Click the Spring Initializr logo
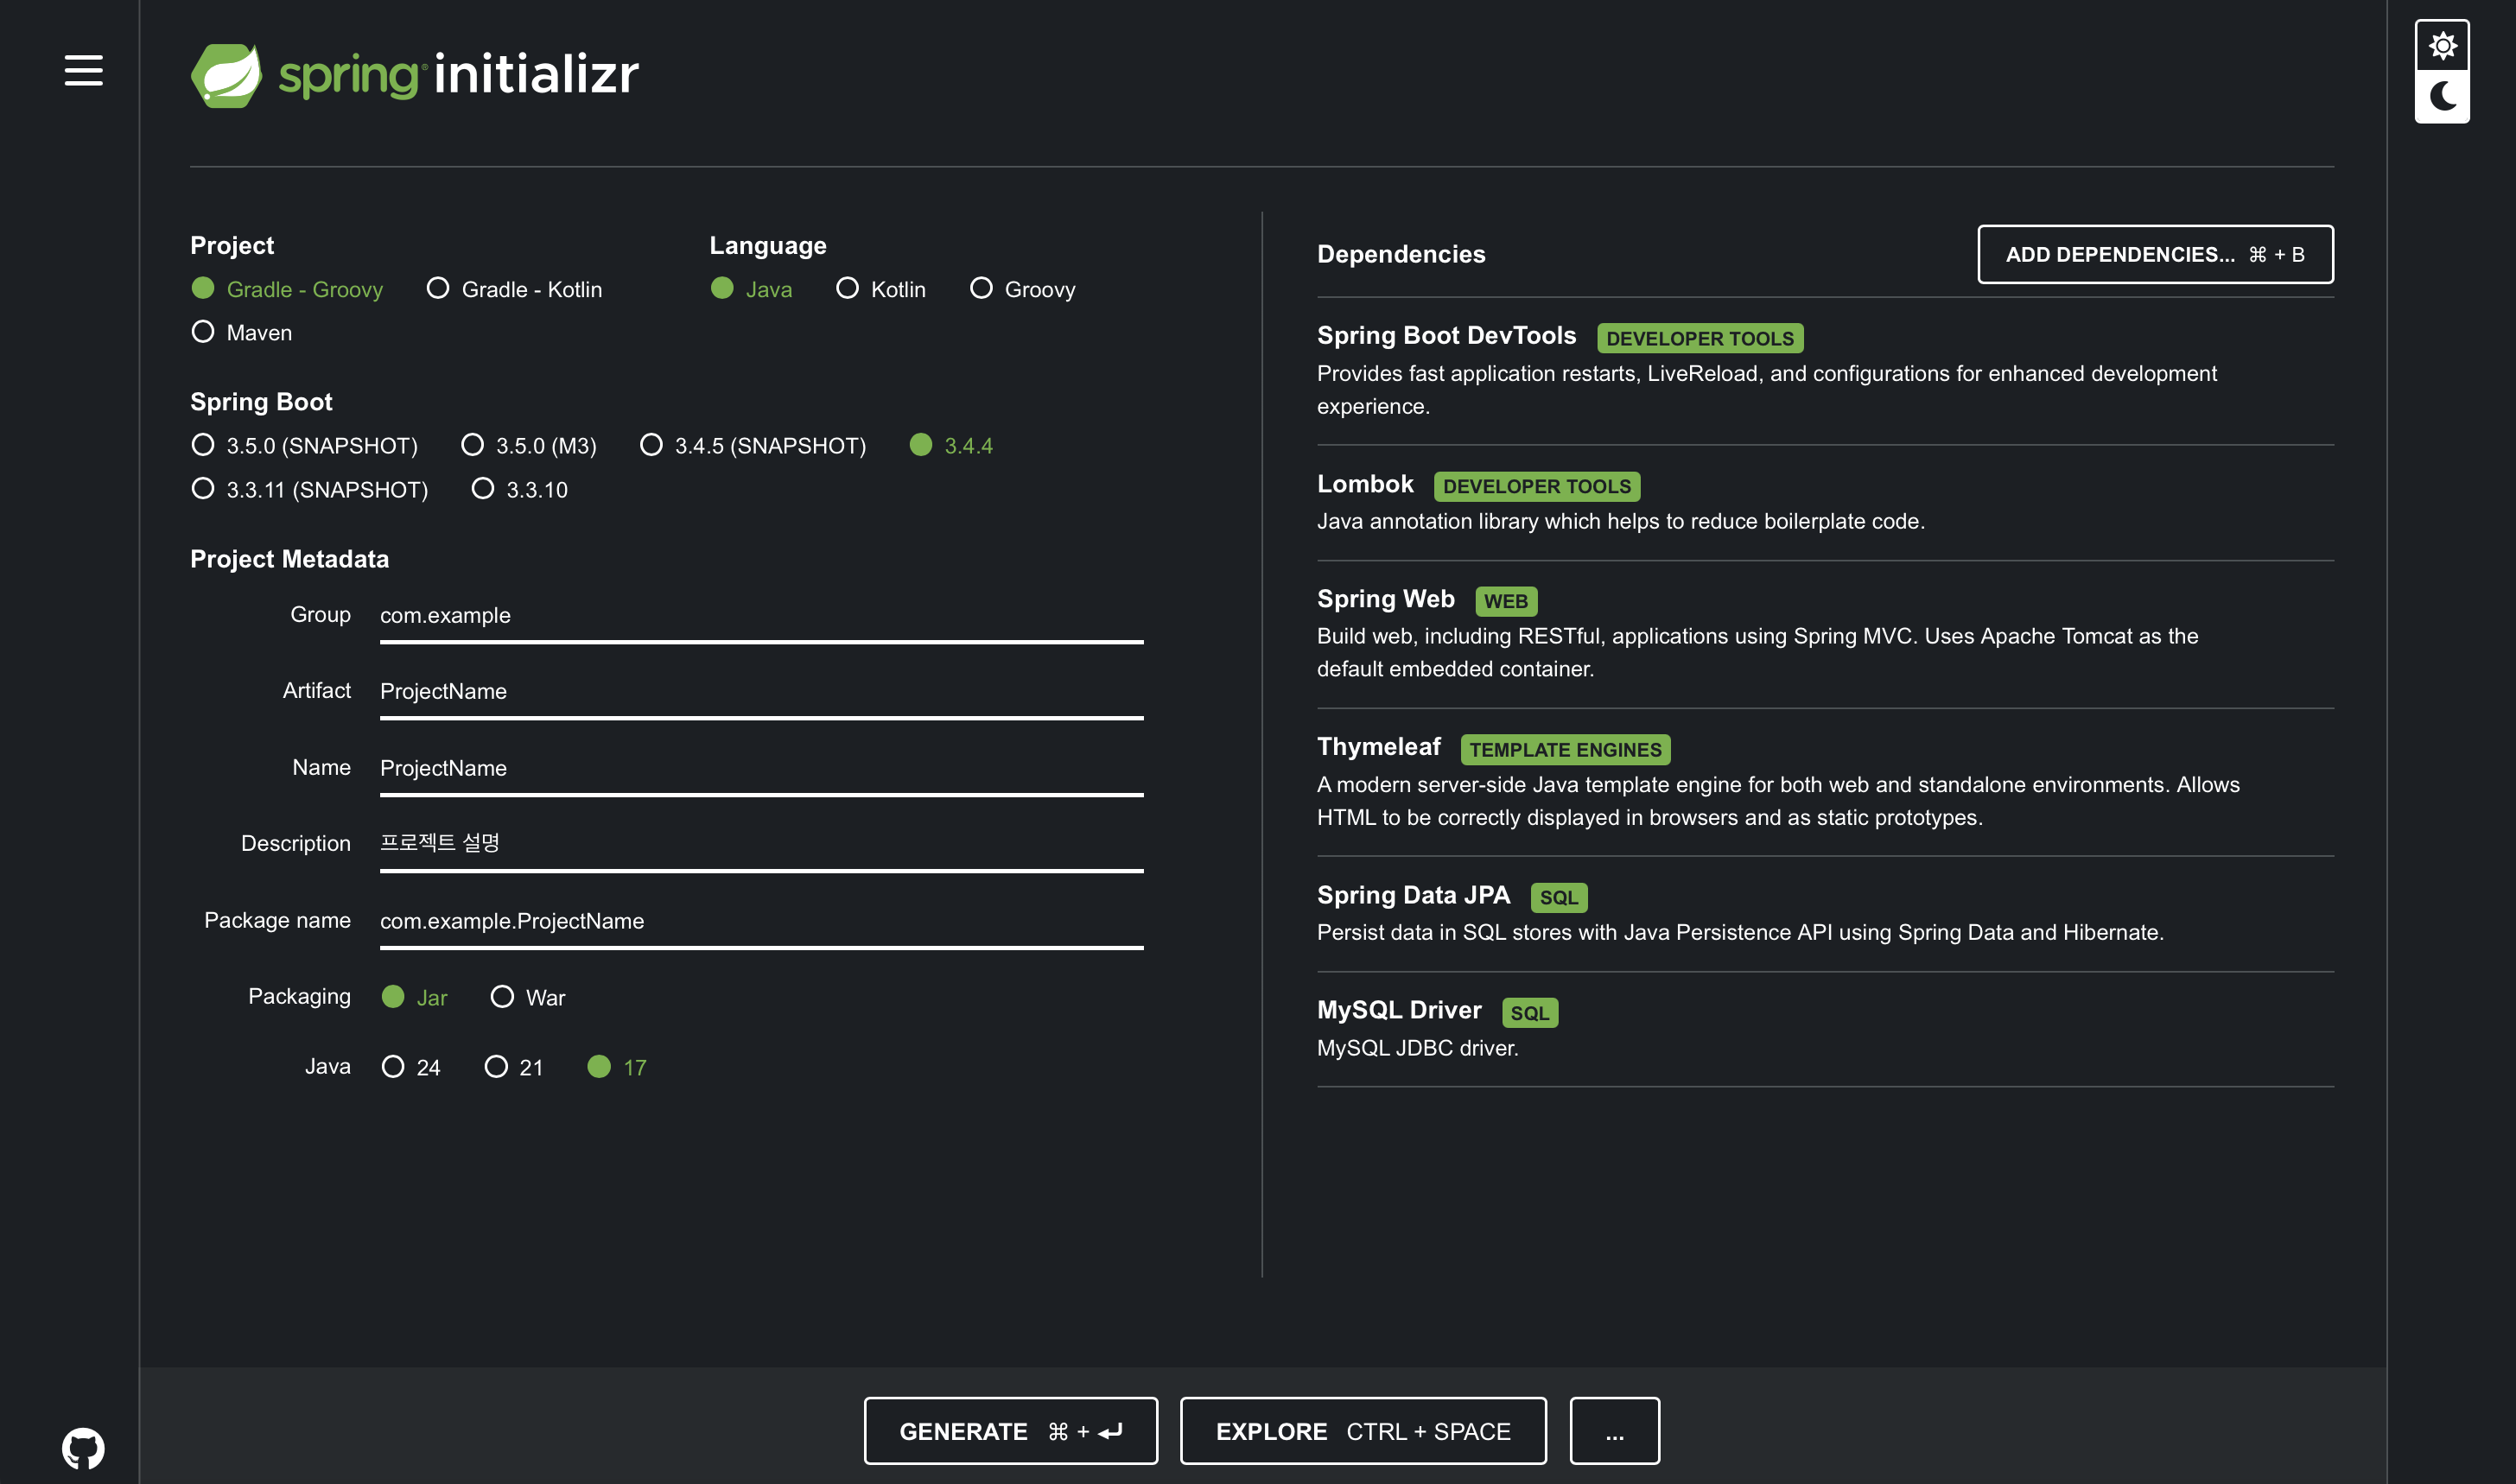2516x1484 pixels. pos(414,75)
